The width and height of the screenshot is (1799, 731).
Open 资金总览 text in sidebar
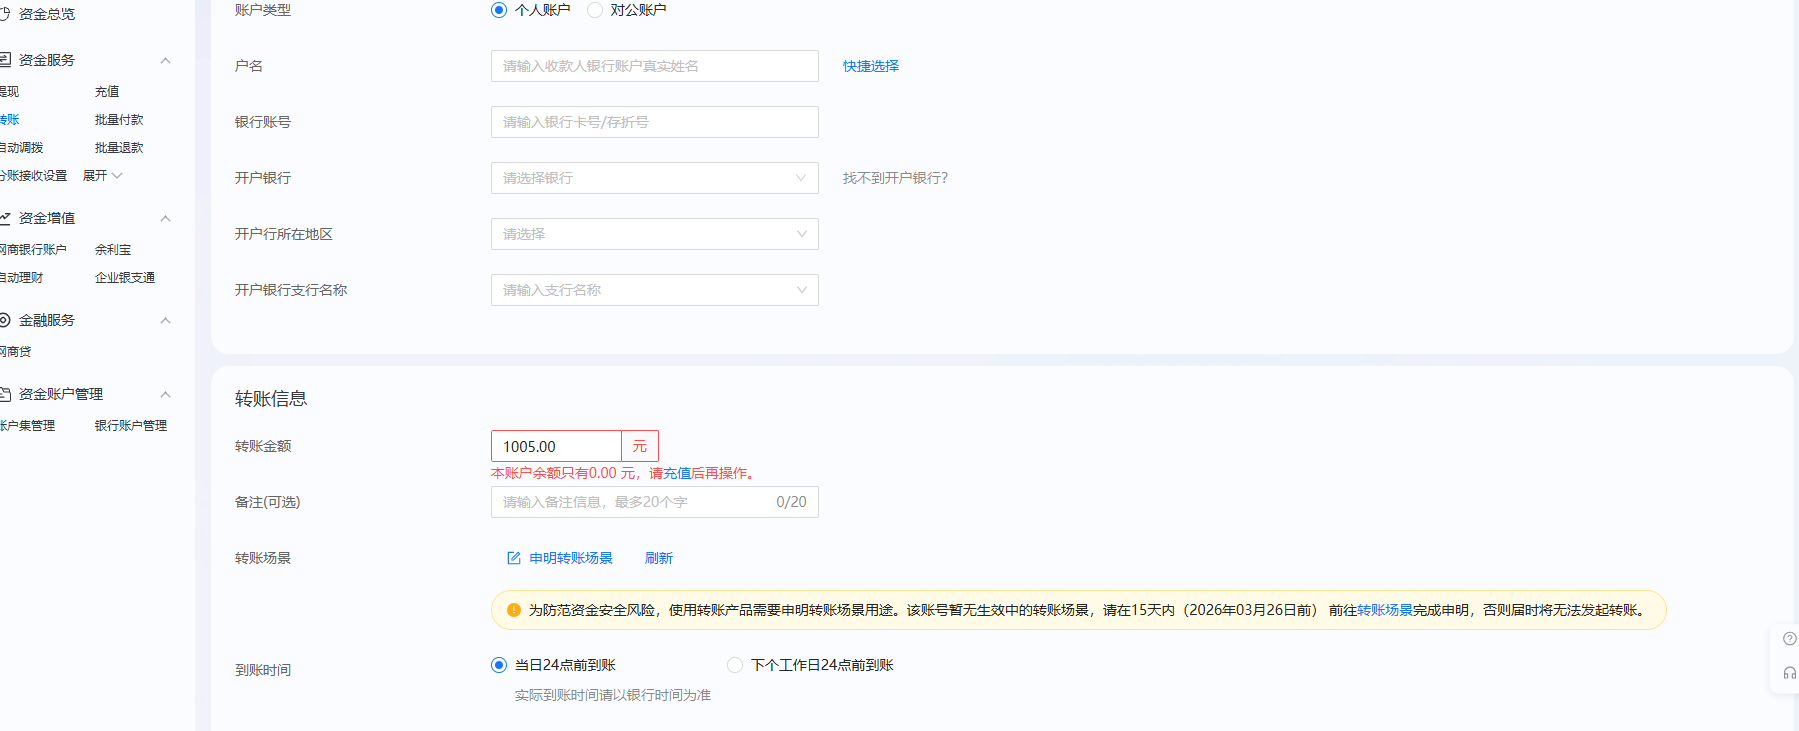tap(47, 14)
